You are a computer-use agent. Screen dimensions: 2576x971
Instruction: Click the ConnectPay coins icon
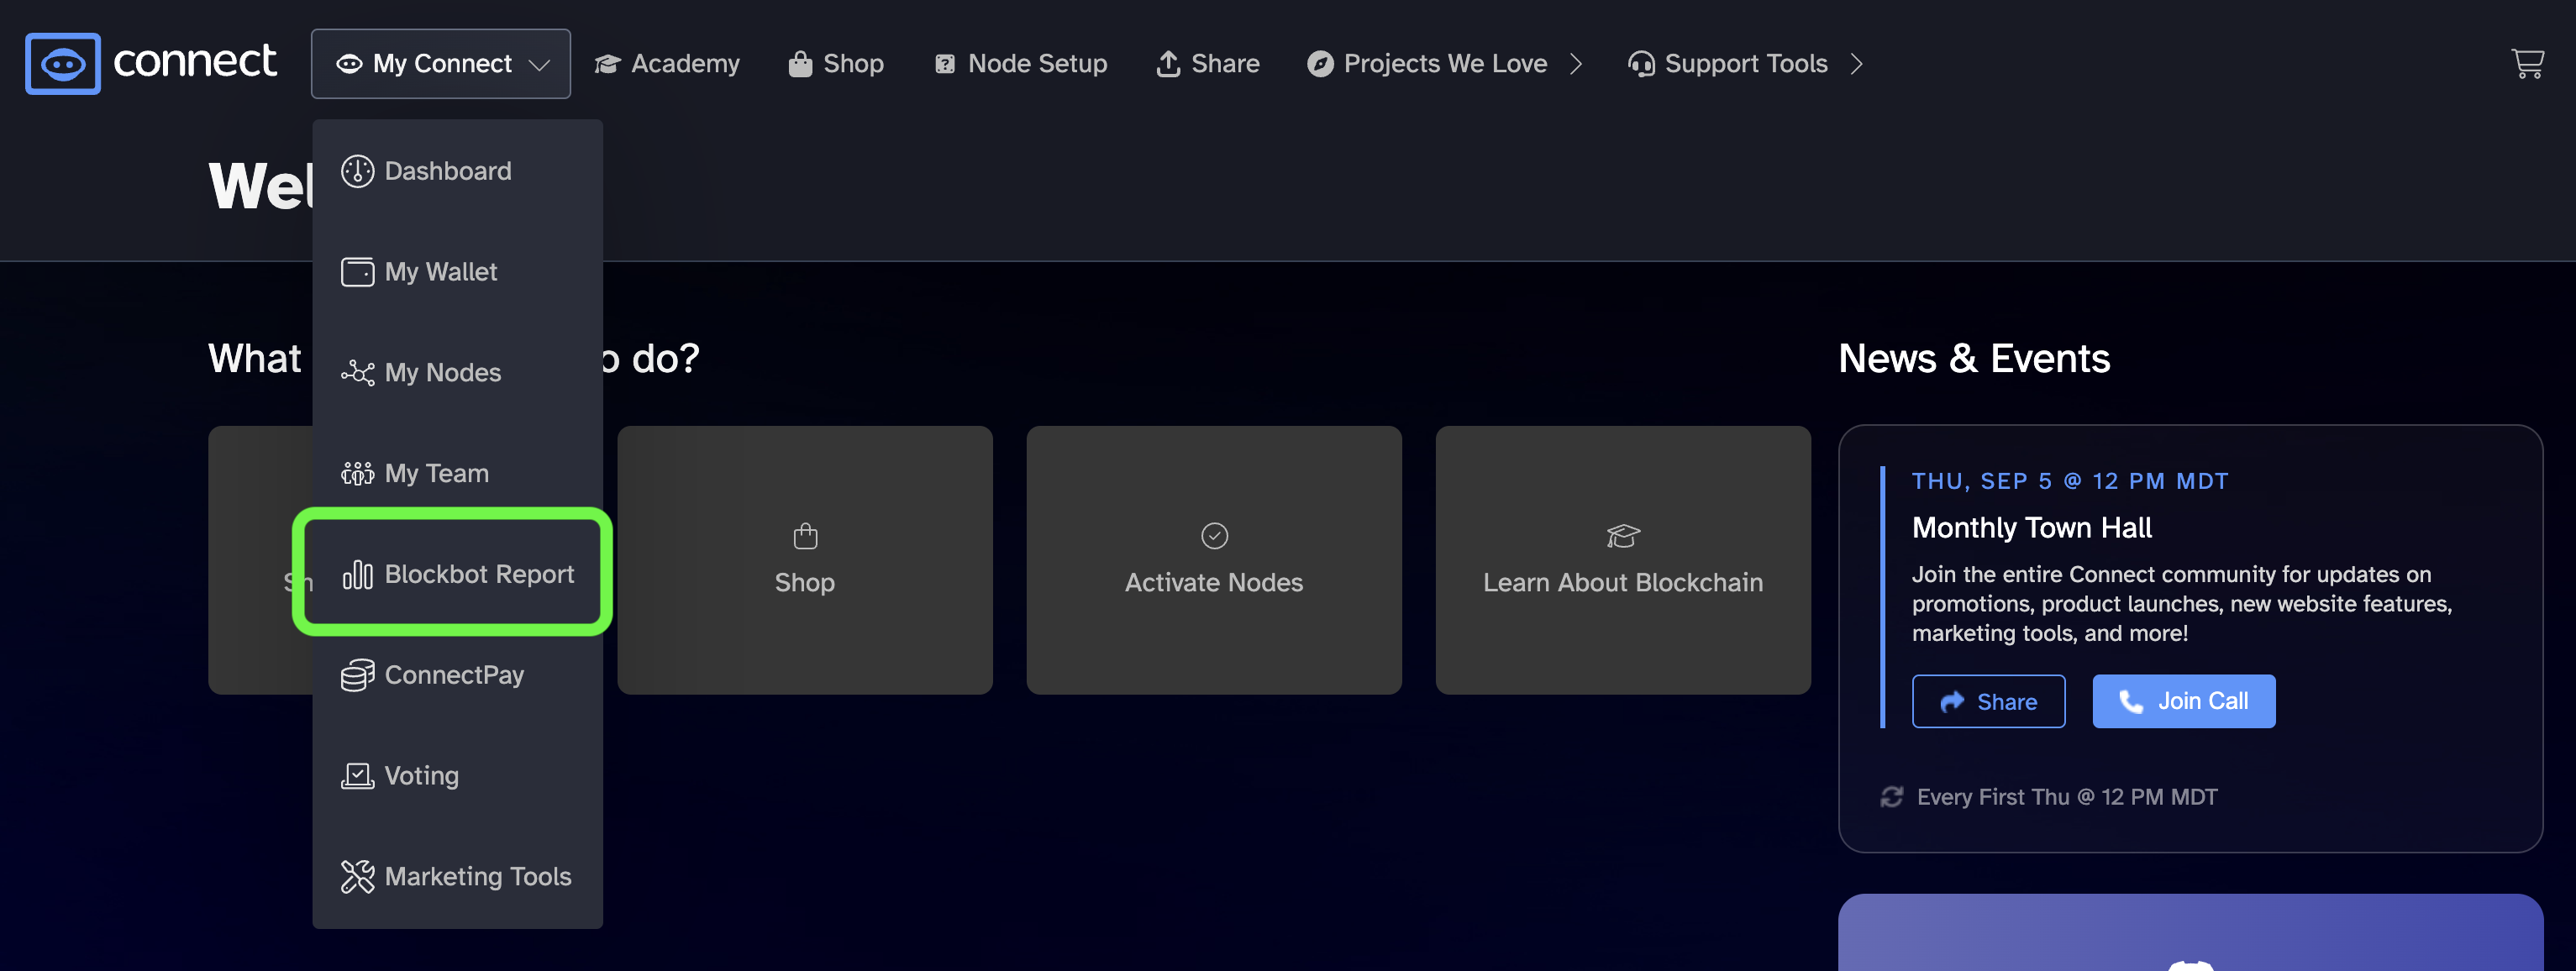[x=357, y=675]
